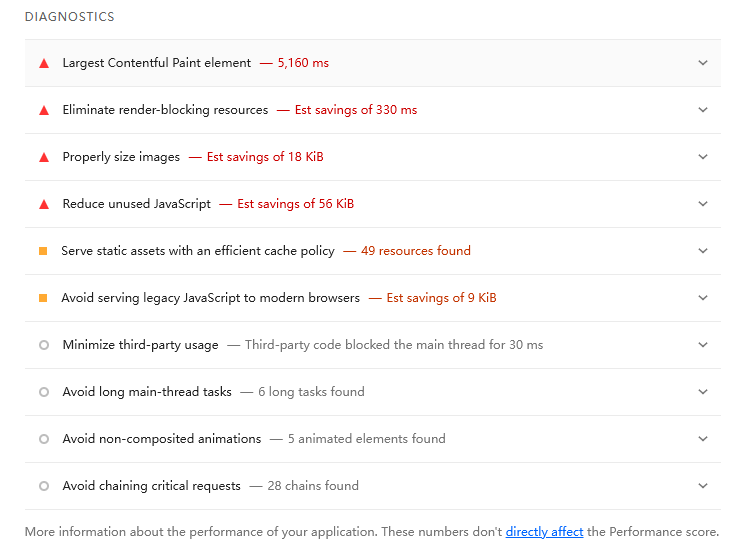Expand Avoid chaining critical requests chevron
Viewport: 734px width, 553px height.
pyautogui.click(x=703, y=486)
